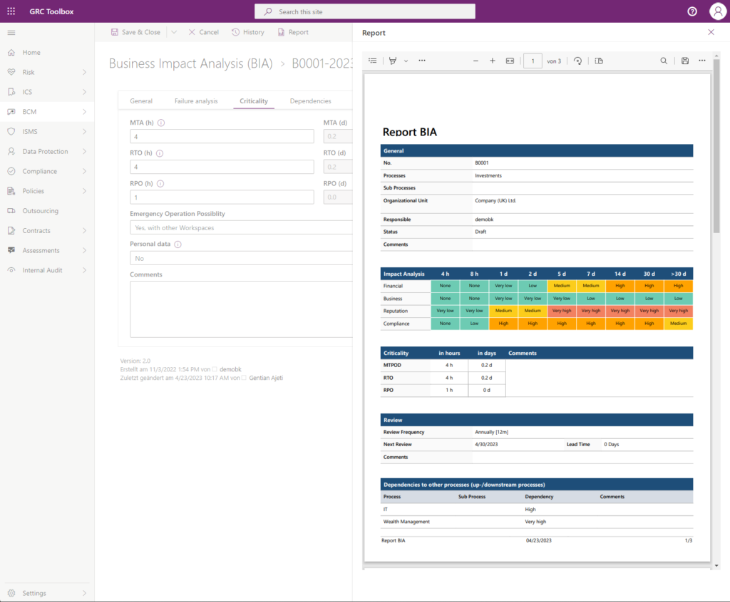Switch to the Failure analysis tab
This screenshot has width=730, height=602.
tap(196, 101)
